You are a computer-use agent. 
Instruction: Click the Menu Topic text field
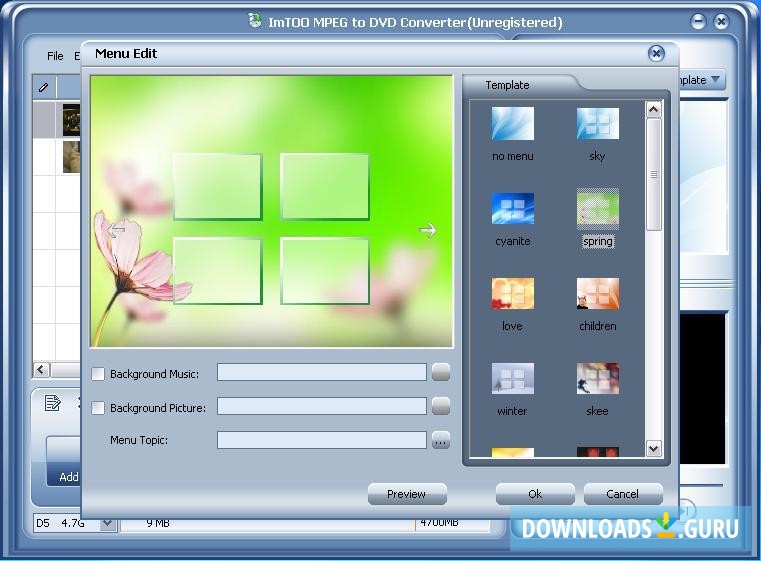pyautogui.click(x=322, y=440)
